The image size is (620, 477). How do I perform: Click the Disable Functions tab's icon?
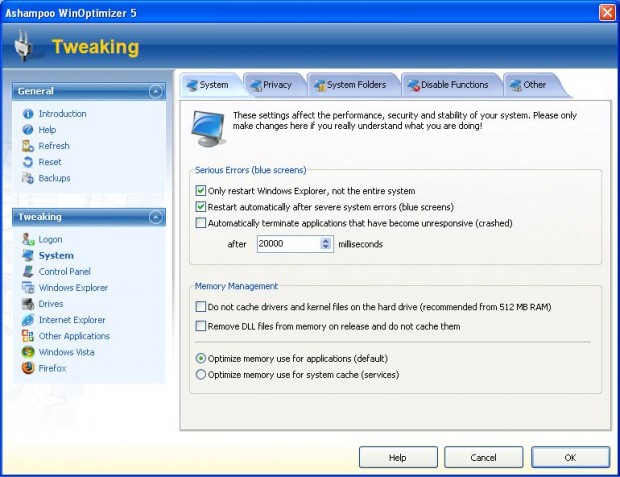(414, 85)
